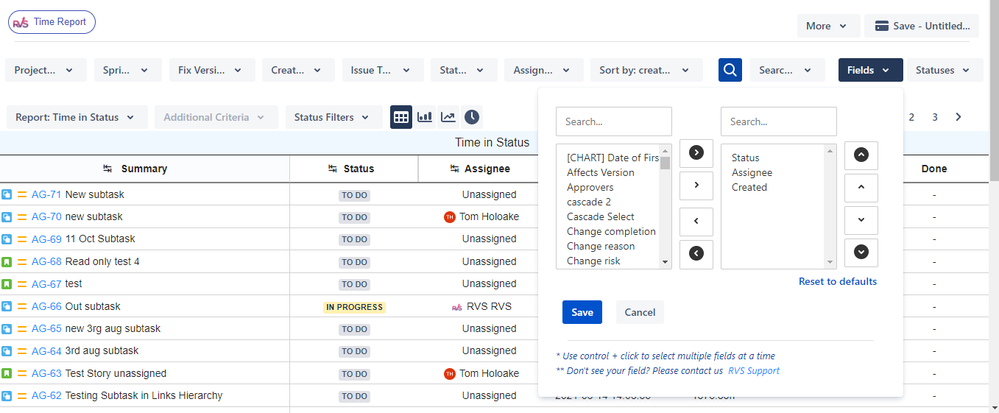Open the line trend chart view
This screenshot has width=999, height=413.
(449, 117)
